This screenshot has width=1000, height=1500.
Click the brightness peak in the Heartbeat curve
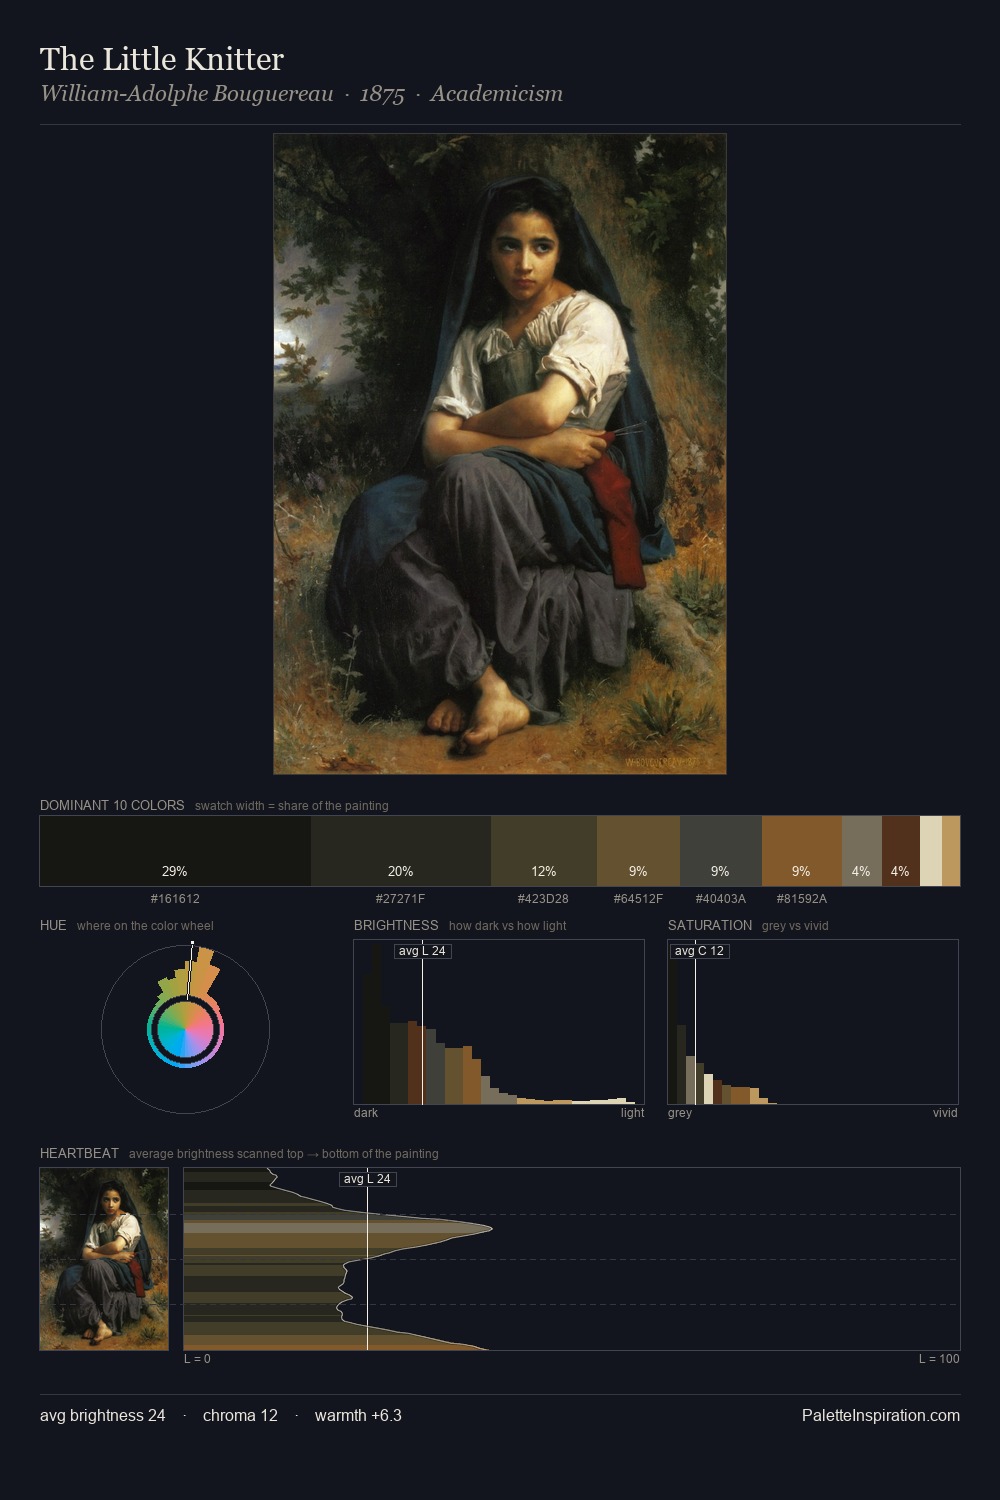[490, 1228]
